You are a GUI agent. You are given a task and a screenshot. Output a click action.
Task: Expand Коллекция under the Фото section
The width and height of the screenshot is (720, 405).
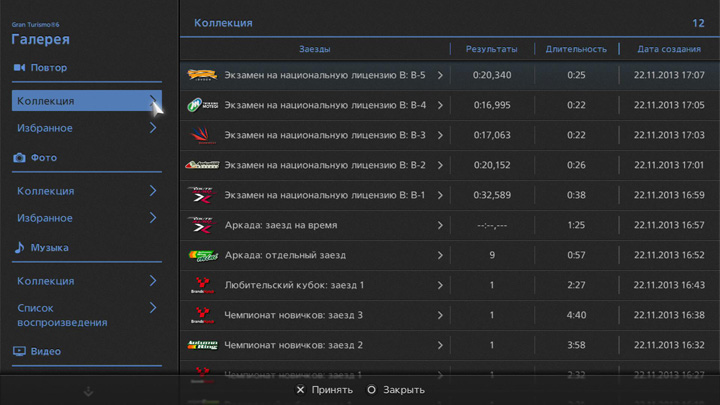[x=153, y=191]
